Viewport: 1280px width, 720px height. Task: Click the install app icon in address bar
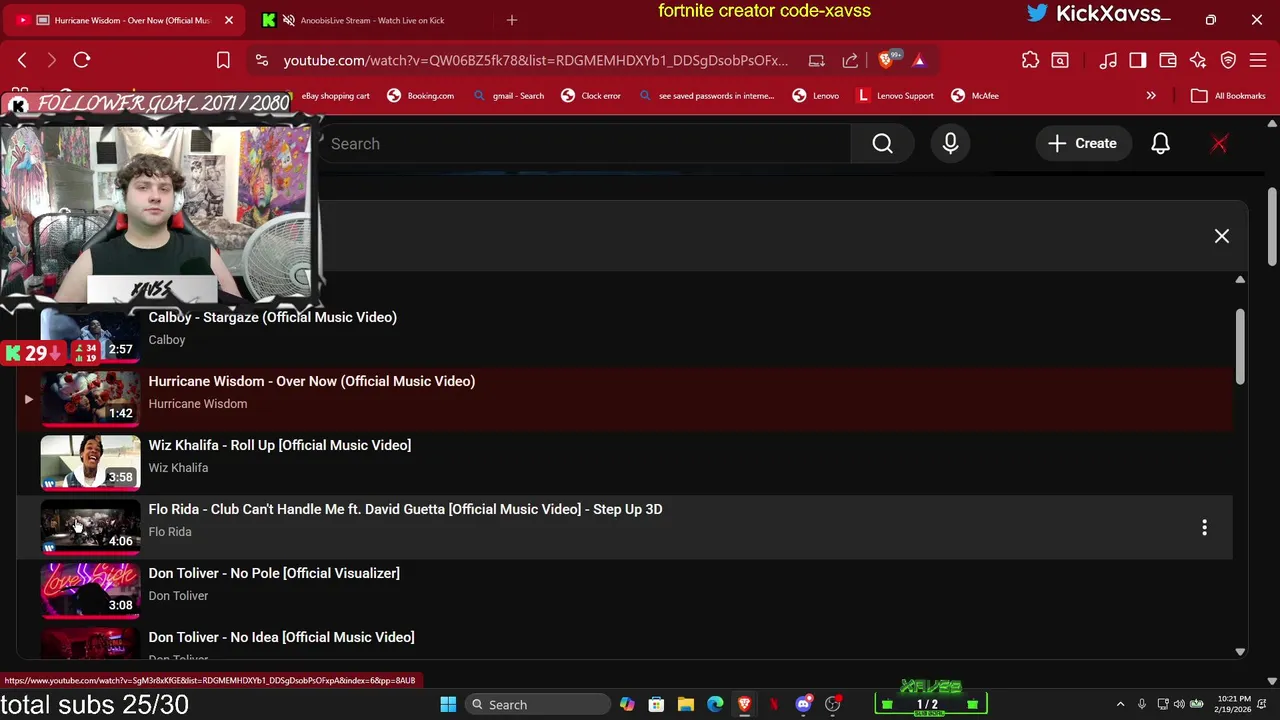click(x=816, y=60)
